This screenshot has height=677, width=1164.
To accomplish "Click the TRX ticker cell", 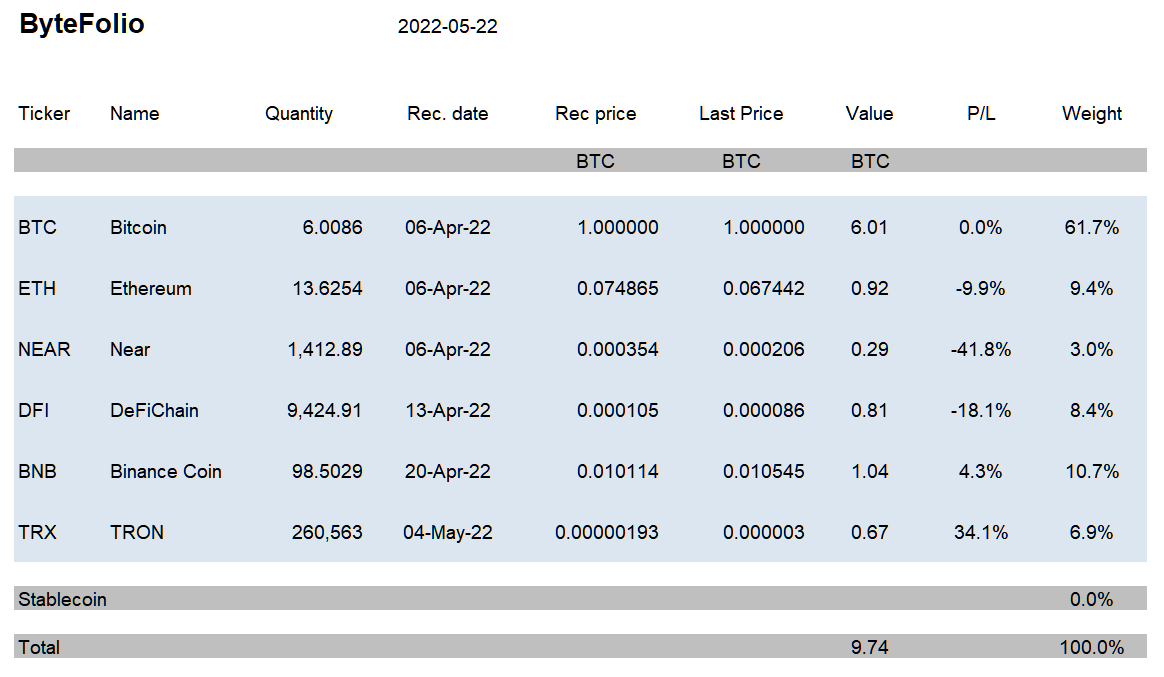I will click(37, 532).
